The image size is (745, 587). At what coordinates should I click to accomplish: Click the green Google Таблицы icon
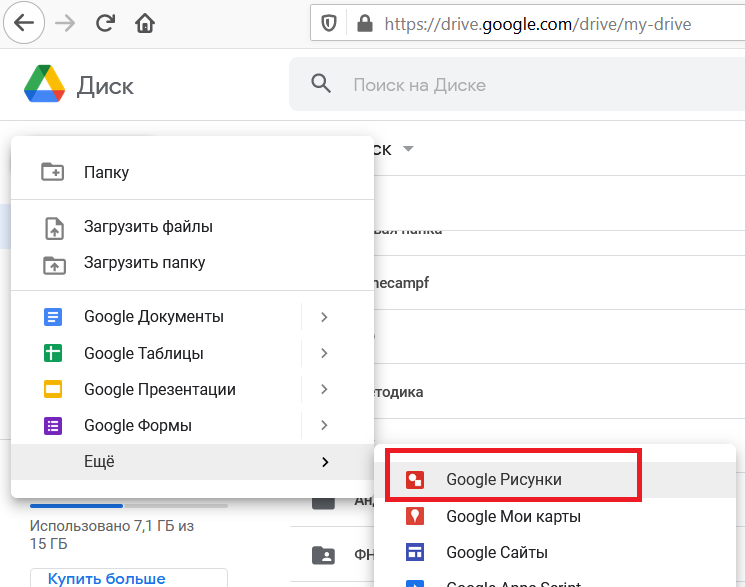(x=53, y=353)
